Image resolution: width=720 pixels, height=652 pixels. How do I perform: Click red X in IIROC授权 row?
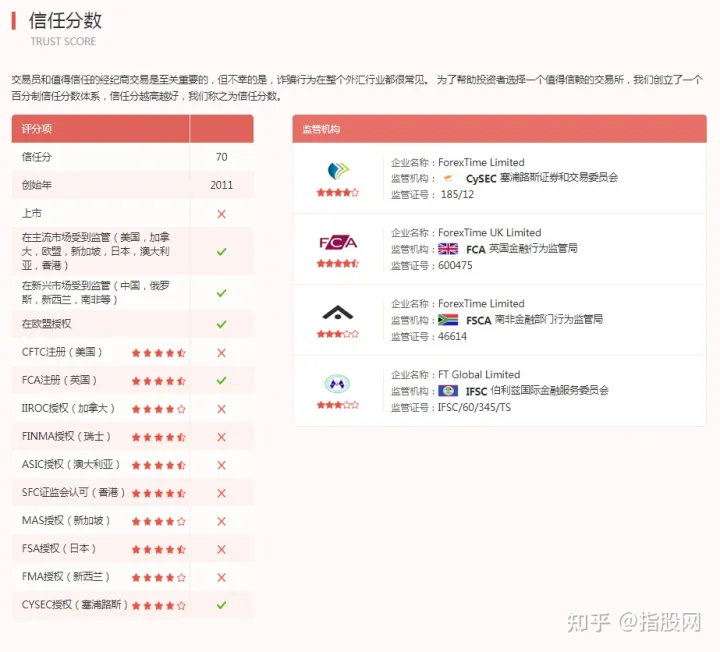coord(221,409)
